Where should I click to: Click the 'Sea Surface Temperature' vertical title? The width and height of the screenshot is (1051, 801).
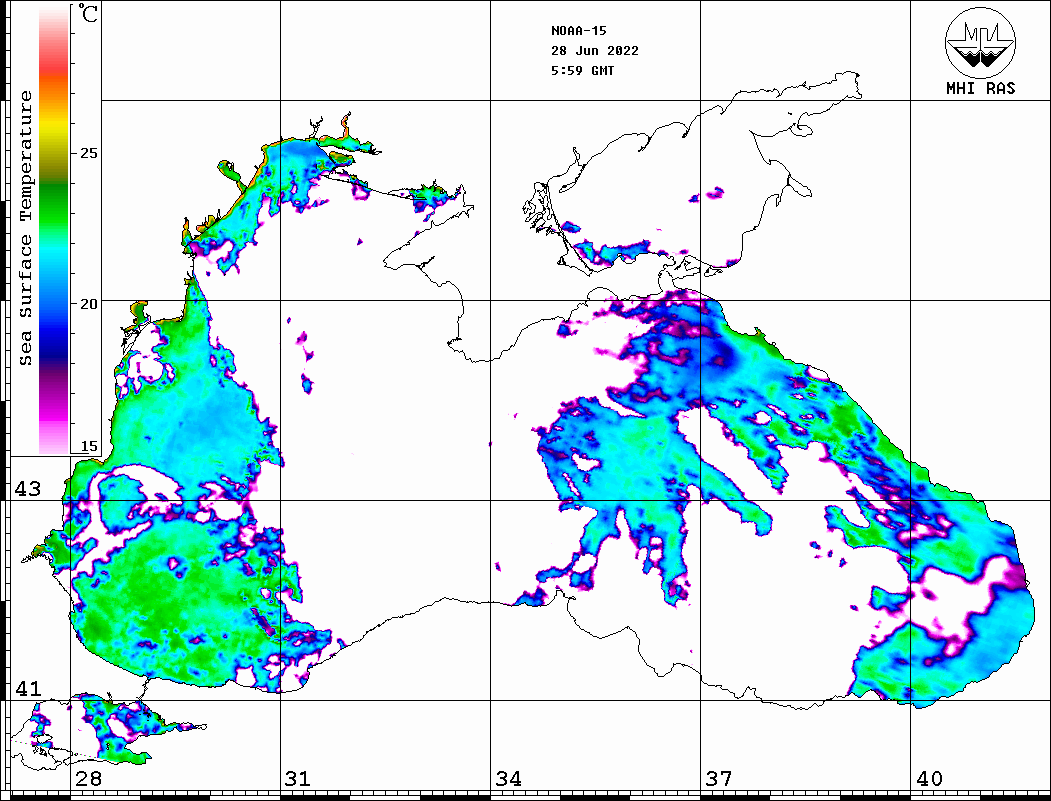[x=25, y=228]
